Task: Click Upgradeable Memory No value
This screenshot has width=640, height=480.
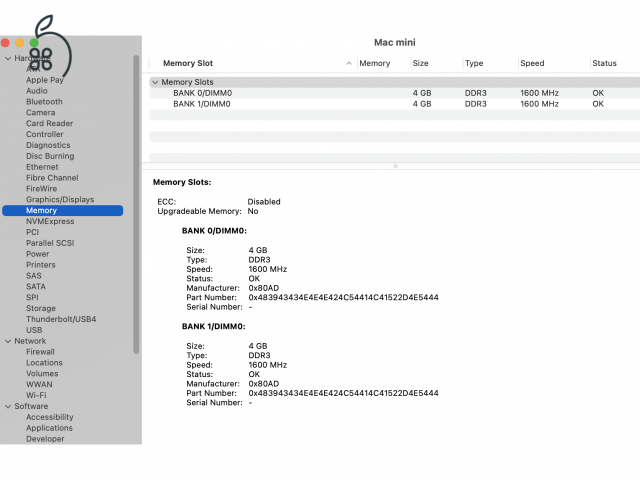Action: click(253, 211)
